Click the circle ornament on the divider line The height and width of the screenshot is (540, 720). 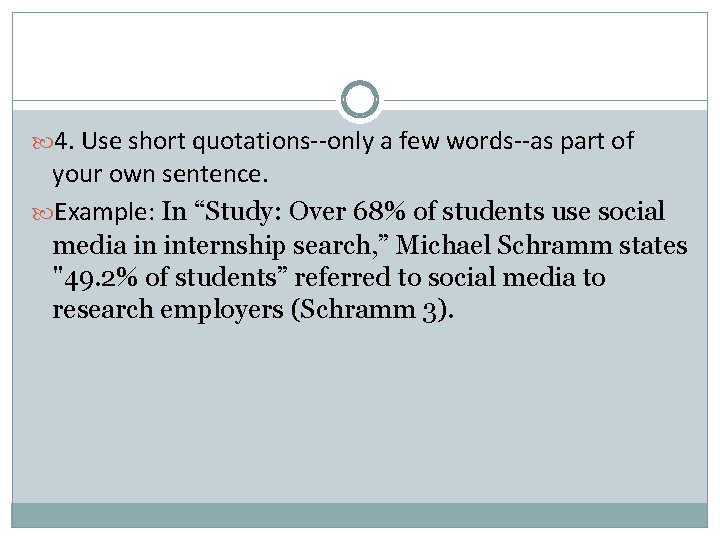[x=360, y=100]
